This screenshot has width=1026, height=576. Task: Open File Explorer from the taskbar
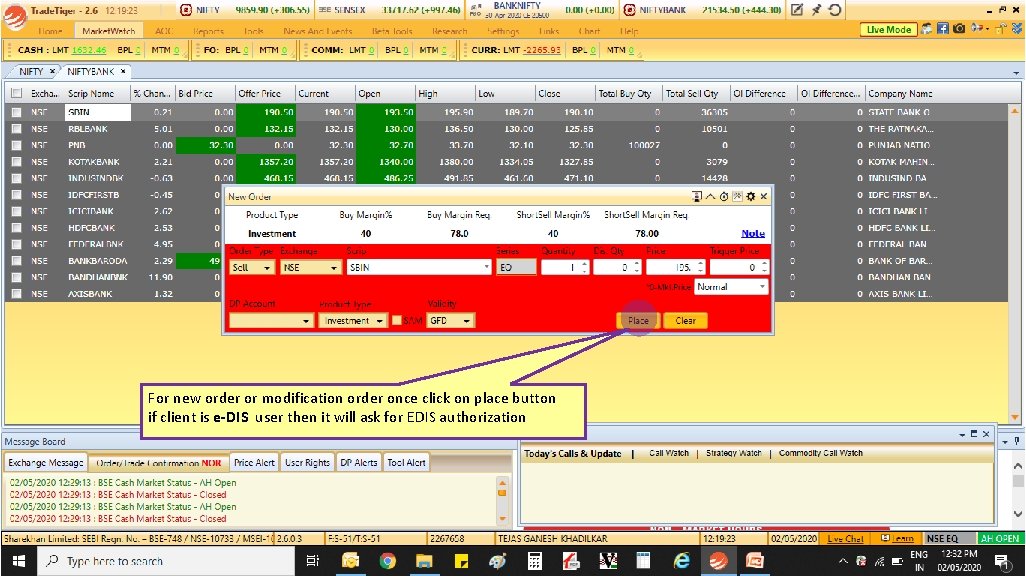tap(424, 561)
